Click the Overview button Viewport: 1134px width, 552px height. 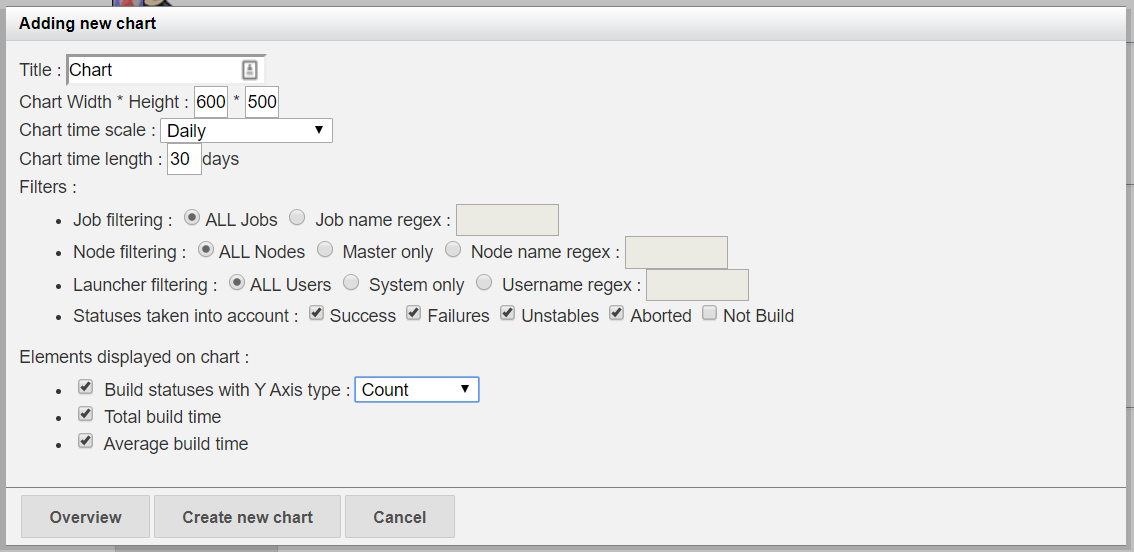86,517
